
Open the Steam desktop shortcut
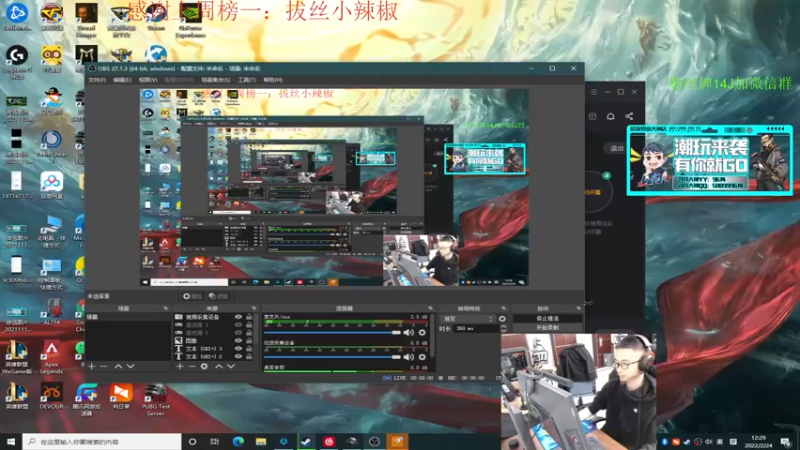156,17
